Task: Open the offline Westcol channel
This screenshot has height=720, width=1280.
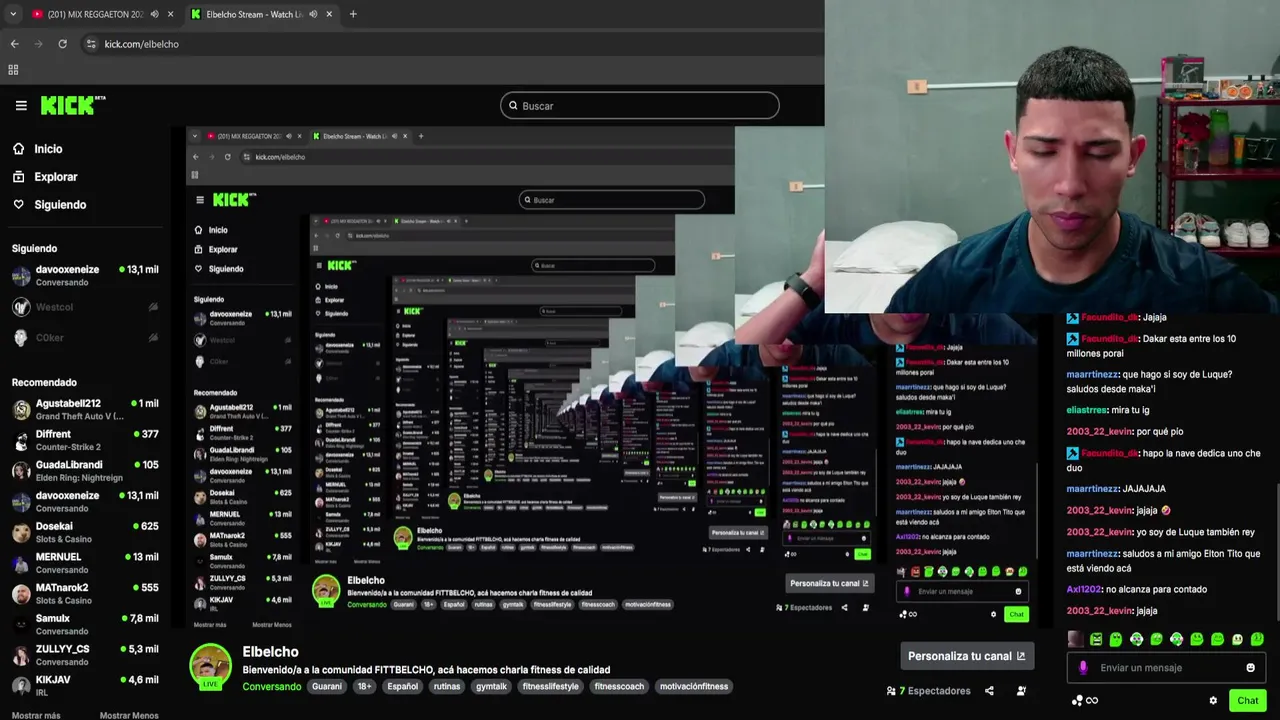Action: pos(85,307)
